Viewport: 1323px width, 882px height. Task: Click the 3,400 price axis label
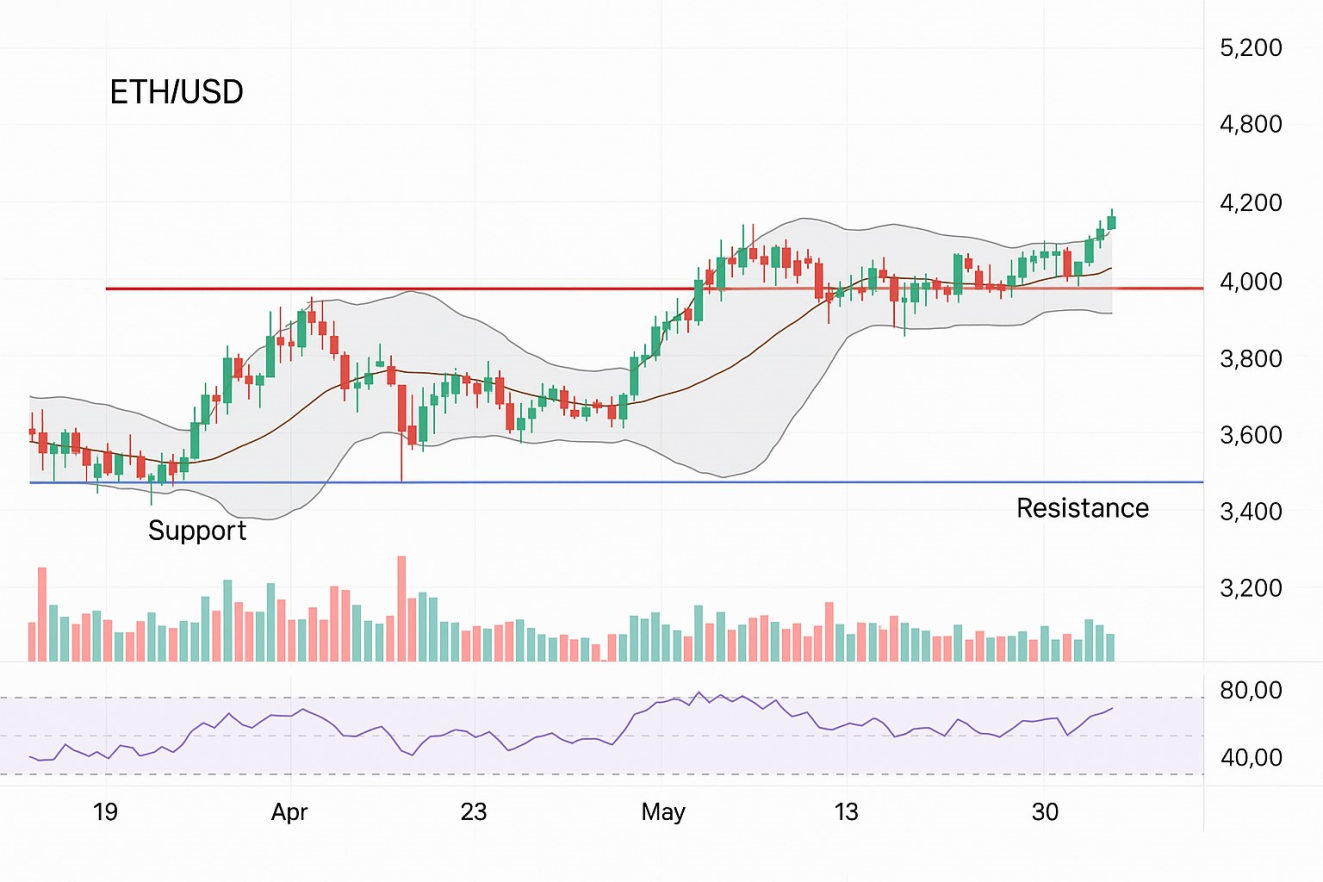pyautogui.click(x=1253, y=512)
